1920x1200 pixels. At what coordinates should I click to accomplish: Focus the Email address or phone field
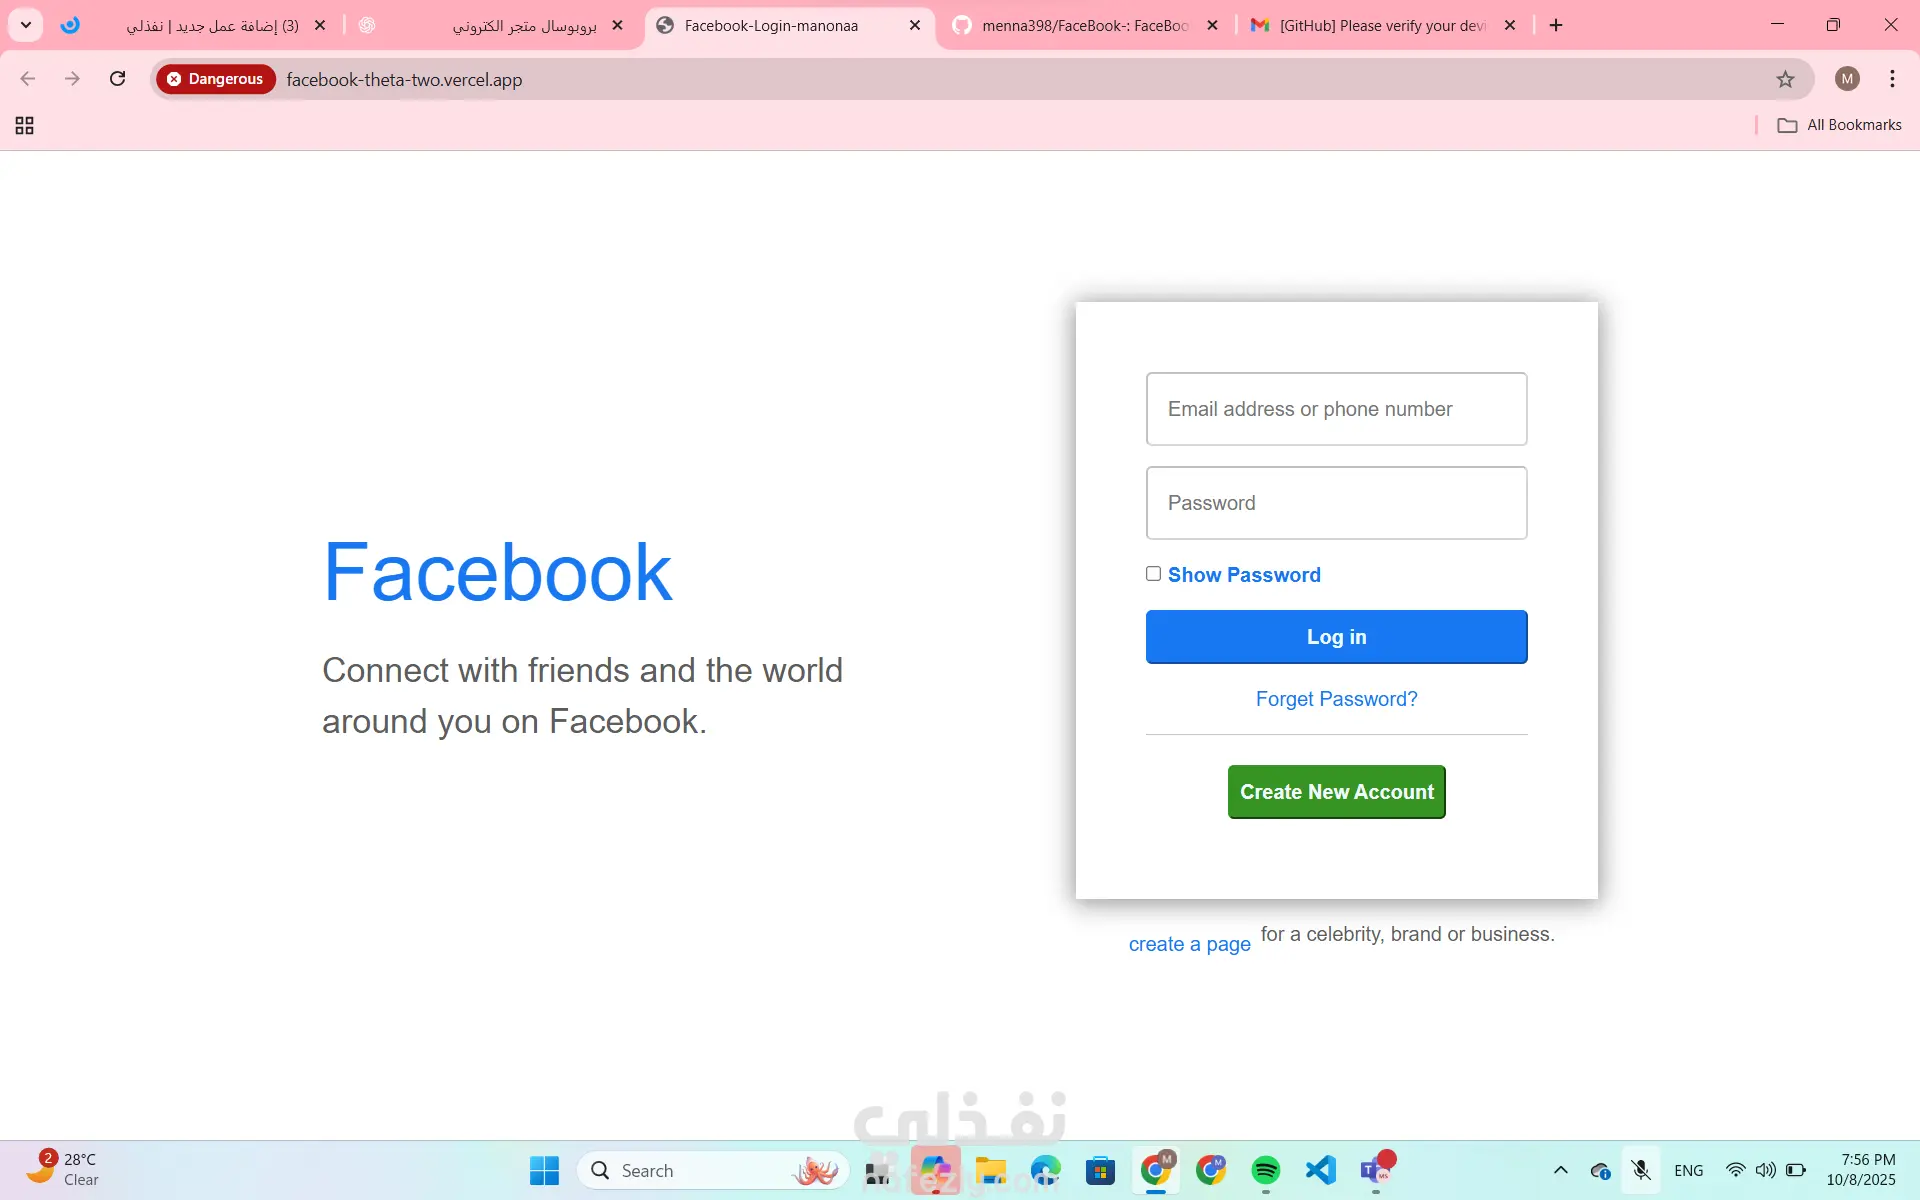(x=1336, y=409)
